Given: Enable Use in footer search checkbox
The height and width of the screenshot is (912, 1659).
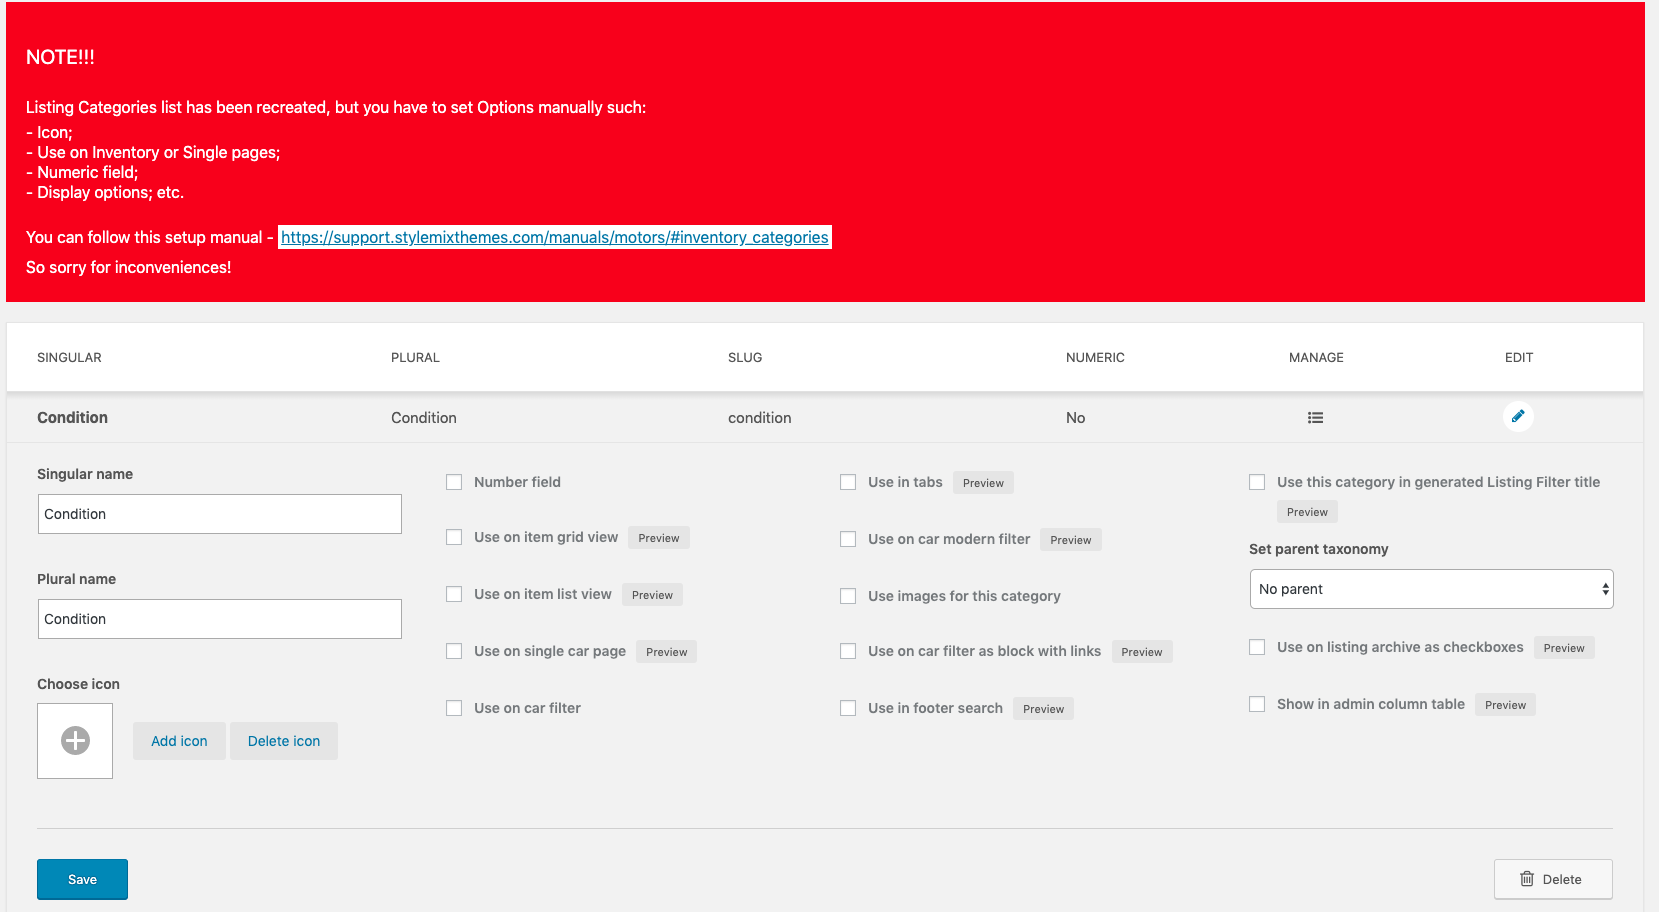Looking at the screenshot, I should [x=848, y=708].
